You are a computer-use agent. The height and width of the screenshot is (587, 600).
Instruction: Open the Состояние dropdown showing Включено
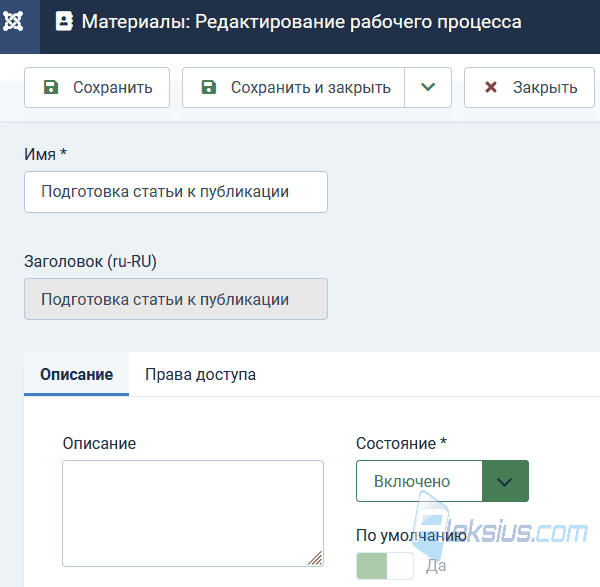click(x=442, y=481)
